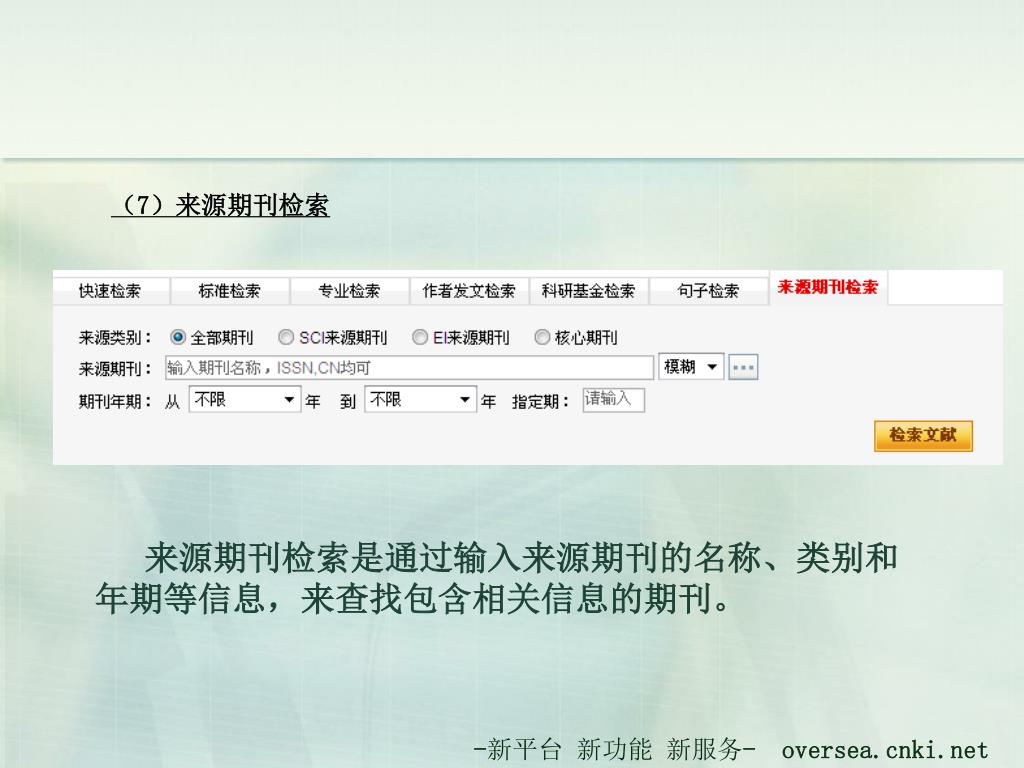Click the oversea.cnki.net footer text

(x=885, y=750)
